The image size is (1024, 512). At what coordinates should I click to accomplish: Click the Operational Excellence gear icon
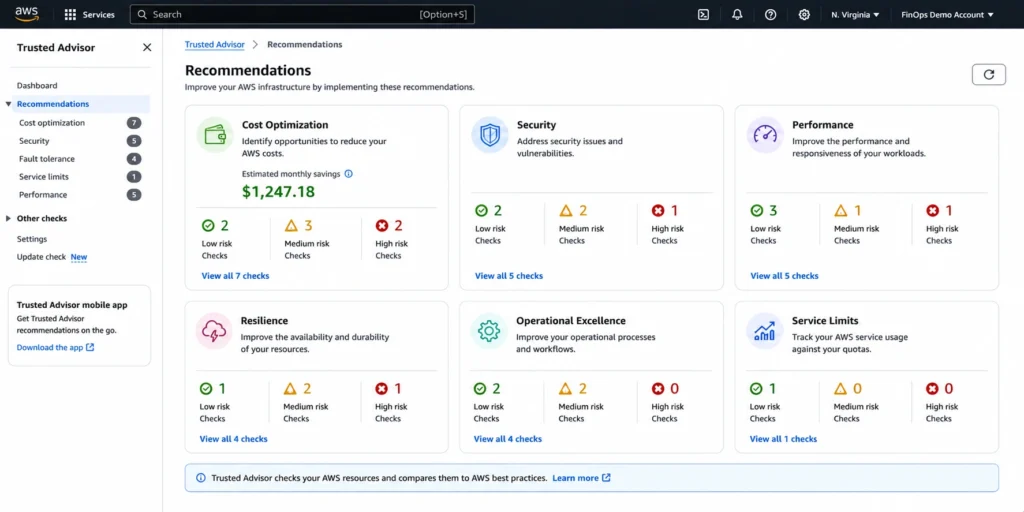point(488,331)
